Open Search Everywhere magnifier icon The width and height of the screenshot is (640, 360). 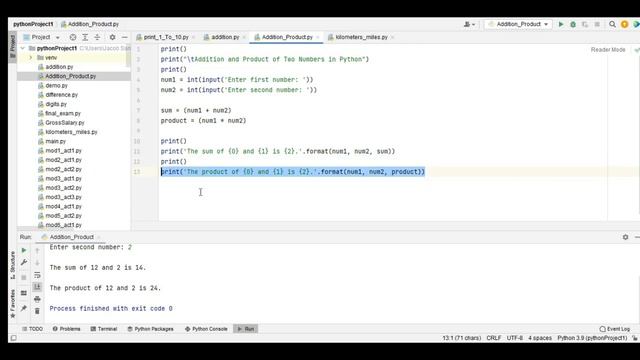click(x=612, y=24)
